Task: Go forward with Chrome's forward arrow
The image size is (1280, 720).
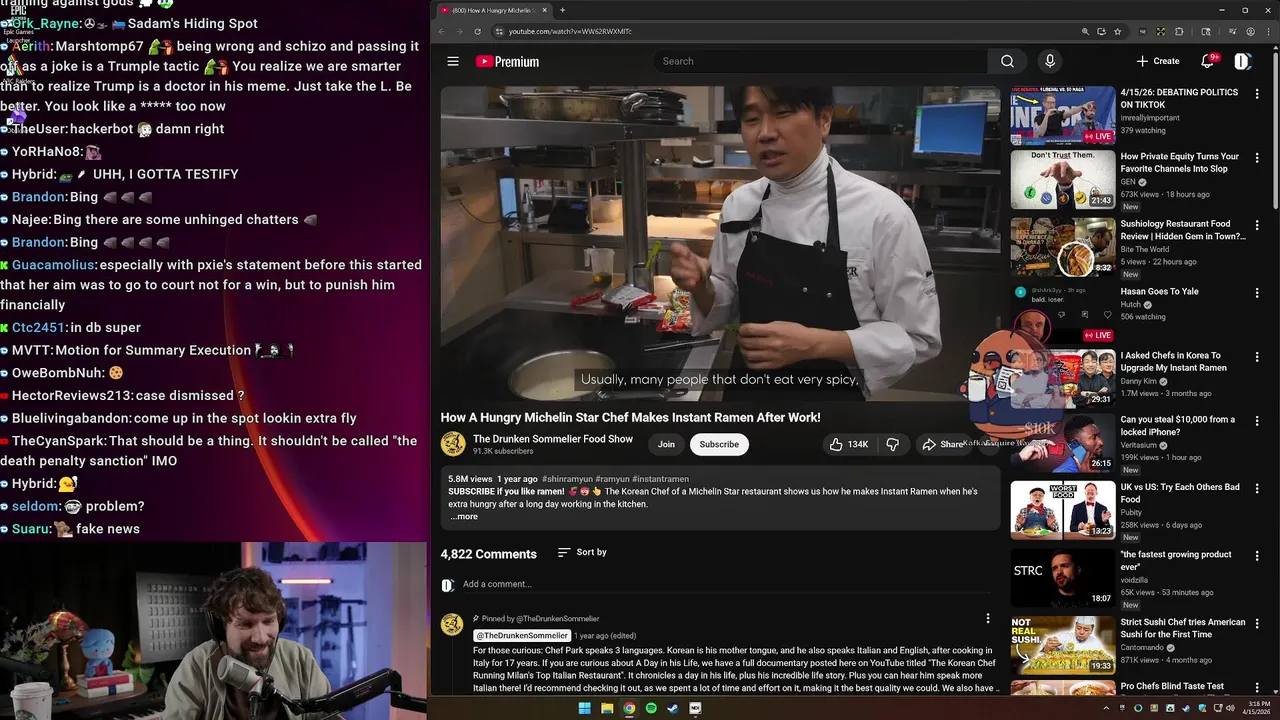Action: tap(460, 31)
